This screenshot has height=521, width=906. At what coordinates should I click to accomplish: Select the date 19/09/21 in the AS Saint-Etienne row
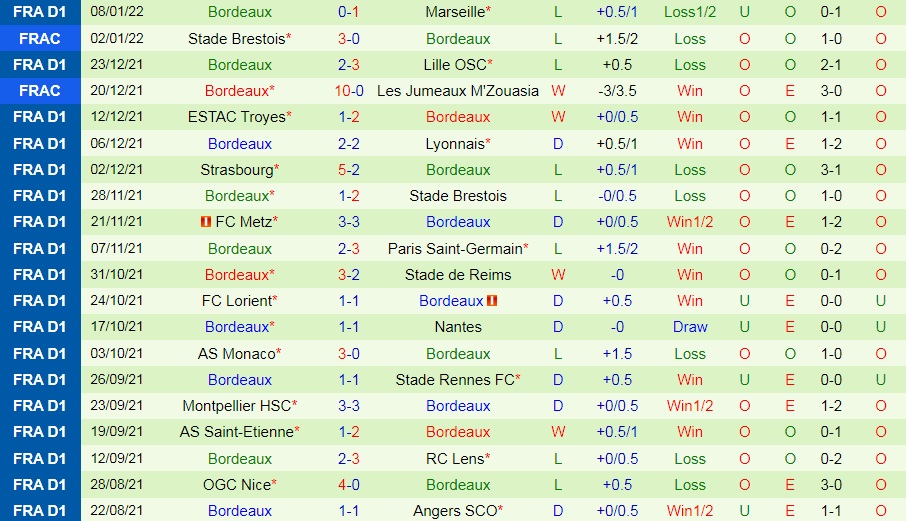coord(117,431)
